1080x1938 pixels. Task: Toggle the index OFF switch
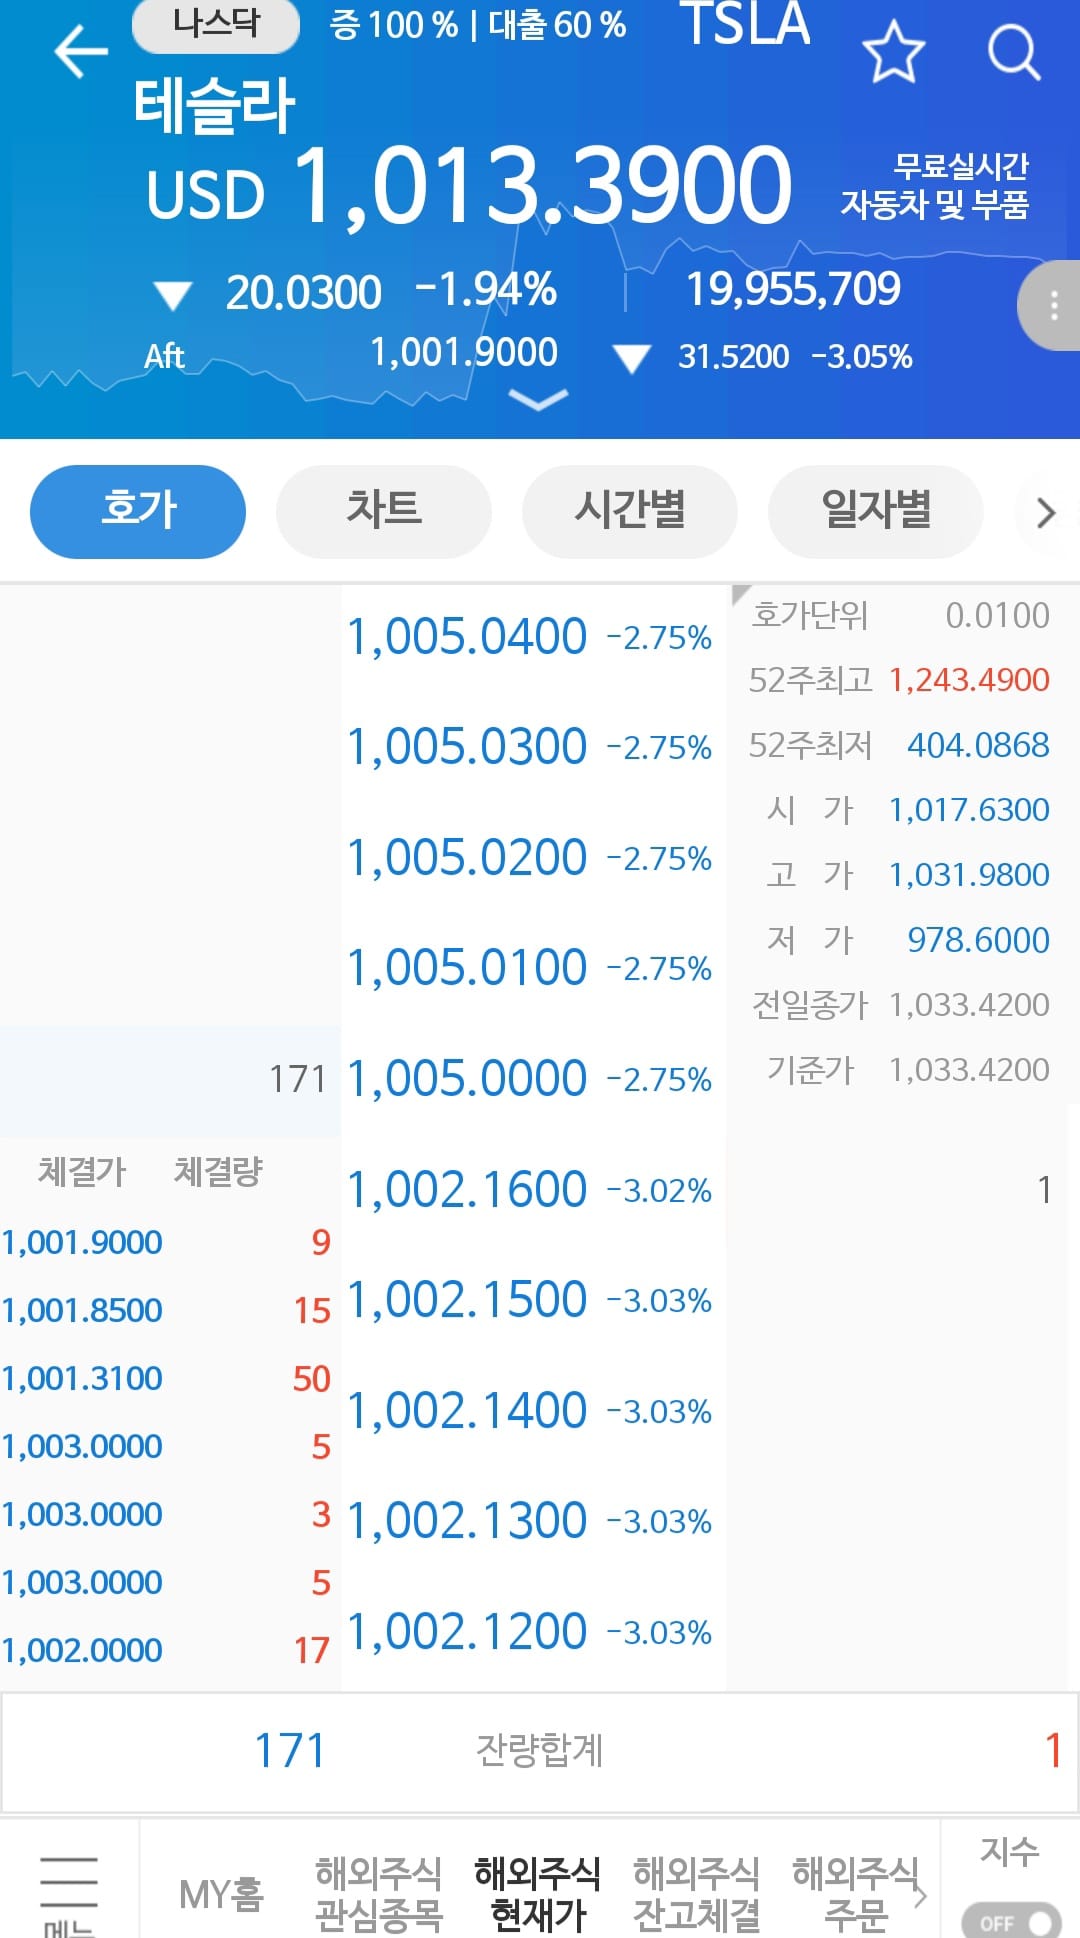1010,1922
